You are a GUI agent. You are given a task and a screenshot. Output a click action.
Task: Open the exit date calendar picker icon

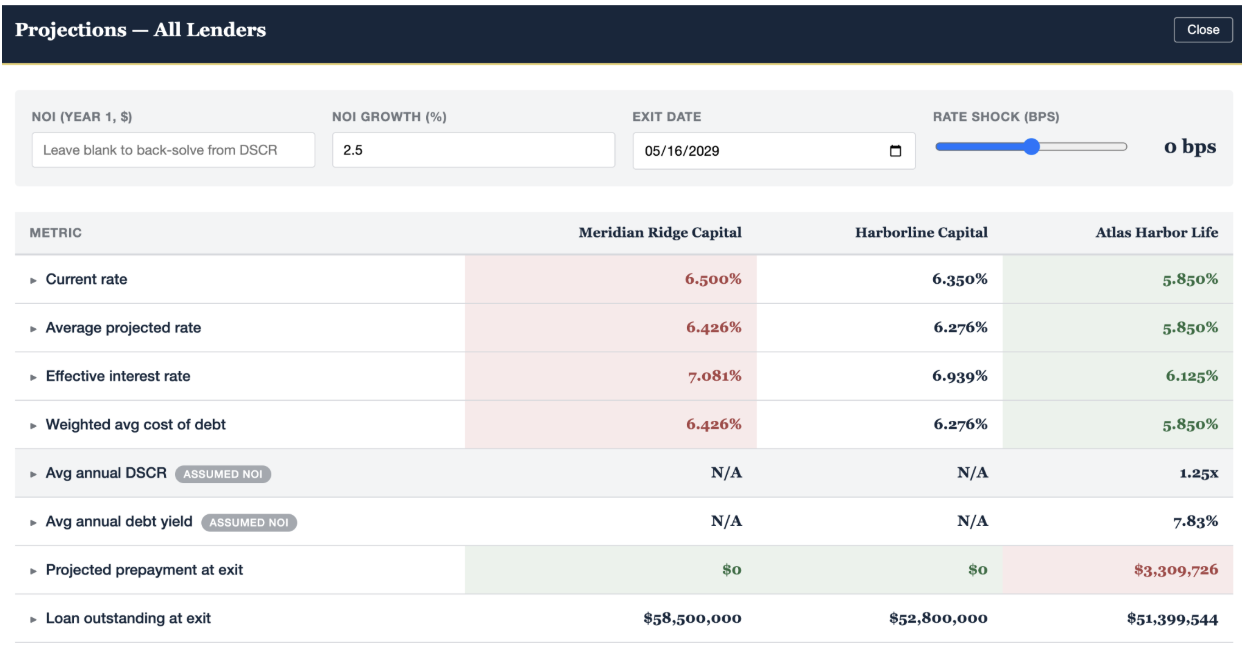895,151
